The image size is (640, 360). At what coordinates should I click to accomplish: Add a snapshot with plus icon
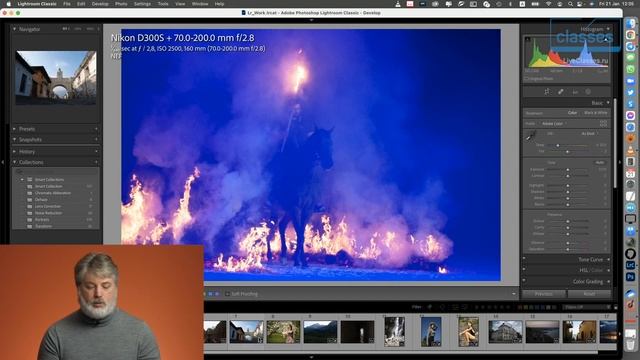click(x=97, y=140)
